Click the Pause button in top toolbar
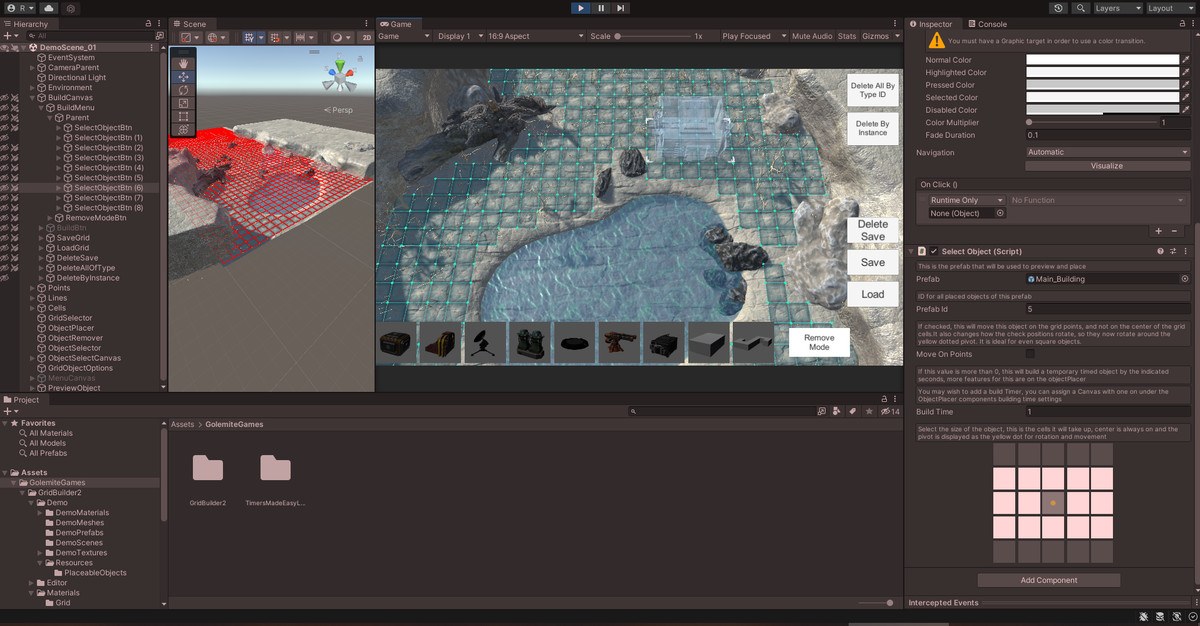This screenshot has width=1200, height=626. [x=601, y=8]
